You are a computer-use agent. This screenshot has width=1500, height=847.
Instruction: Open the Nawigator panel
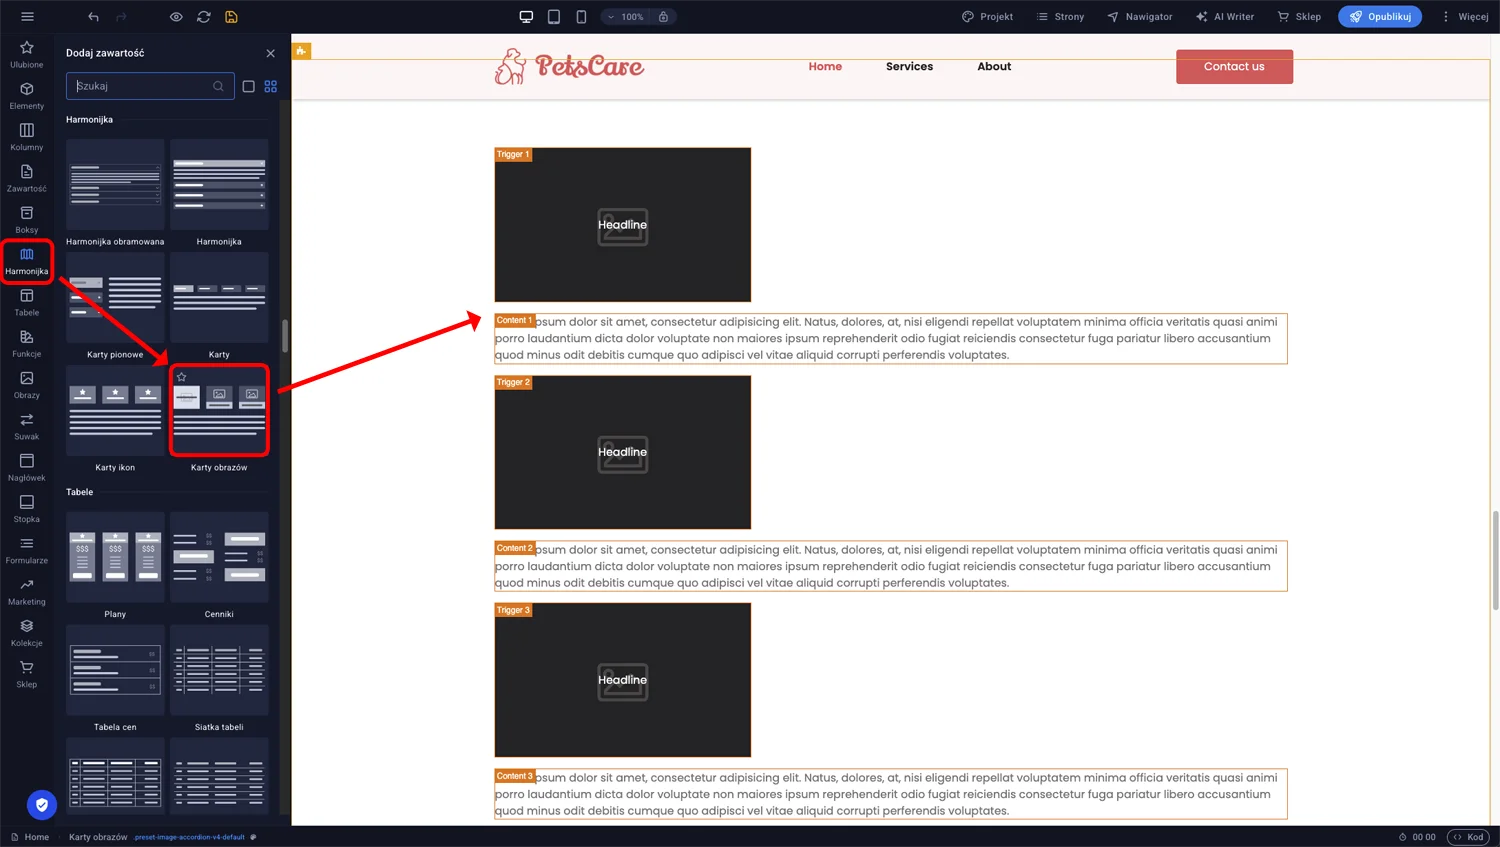[x=1139, y=17]
